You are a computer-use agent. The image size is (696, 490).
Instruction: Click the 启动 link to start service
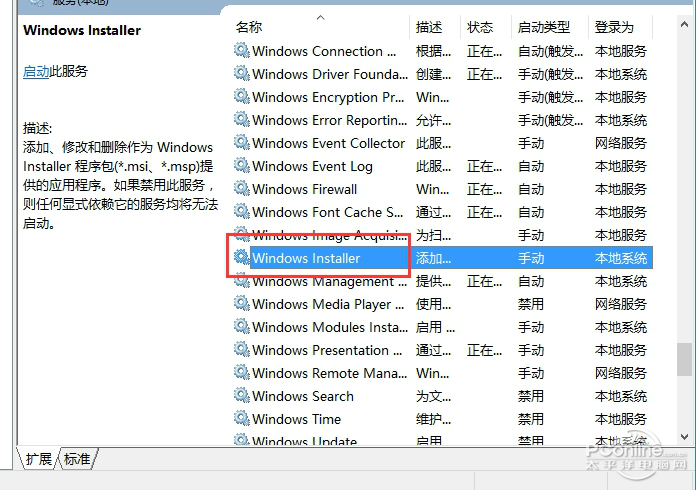(36, 71)
